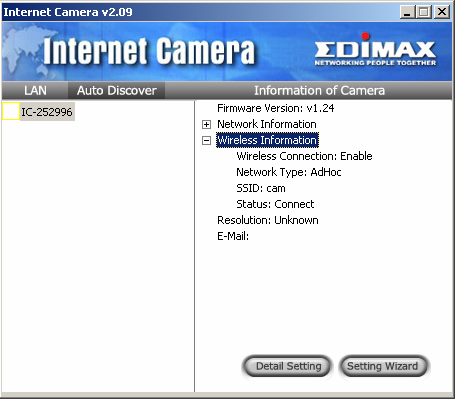This screenshot has height=399, width=455.
Task: Select camera IC-252996 in the list
Action: point(47,112)
